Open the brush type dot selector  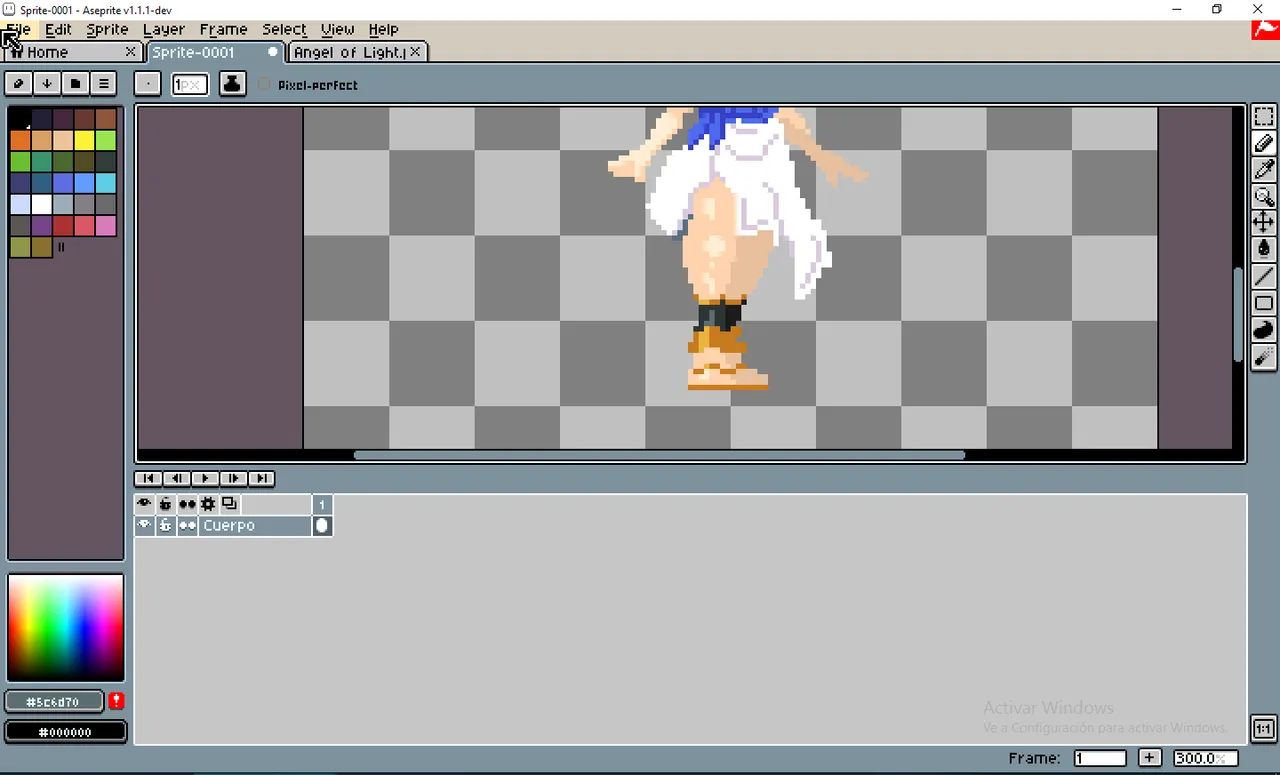(x=147, y=84)
